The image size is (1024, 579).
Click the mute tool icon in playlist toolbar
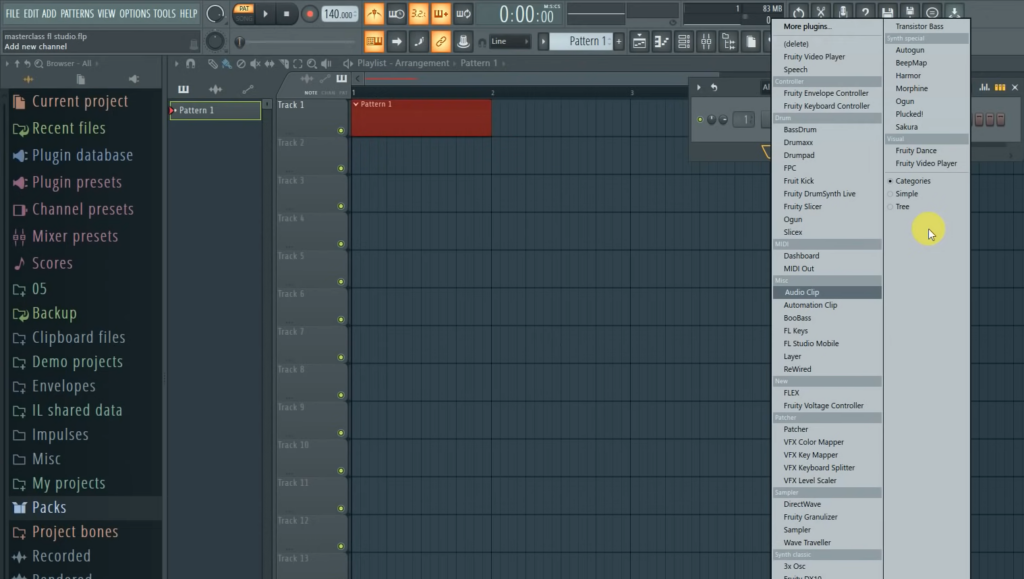pyautogui.click(x=255, y=62)
